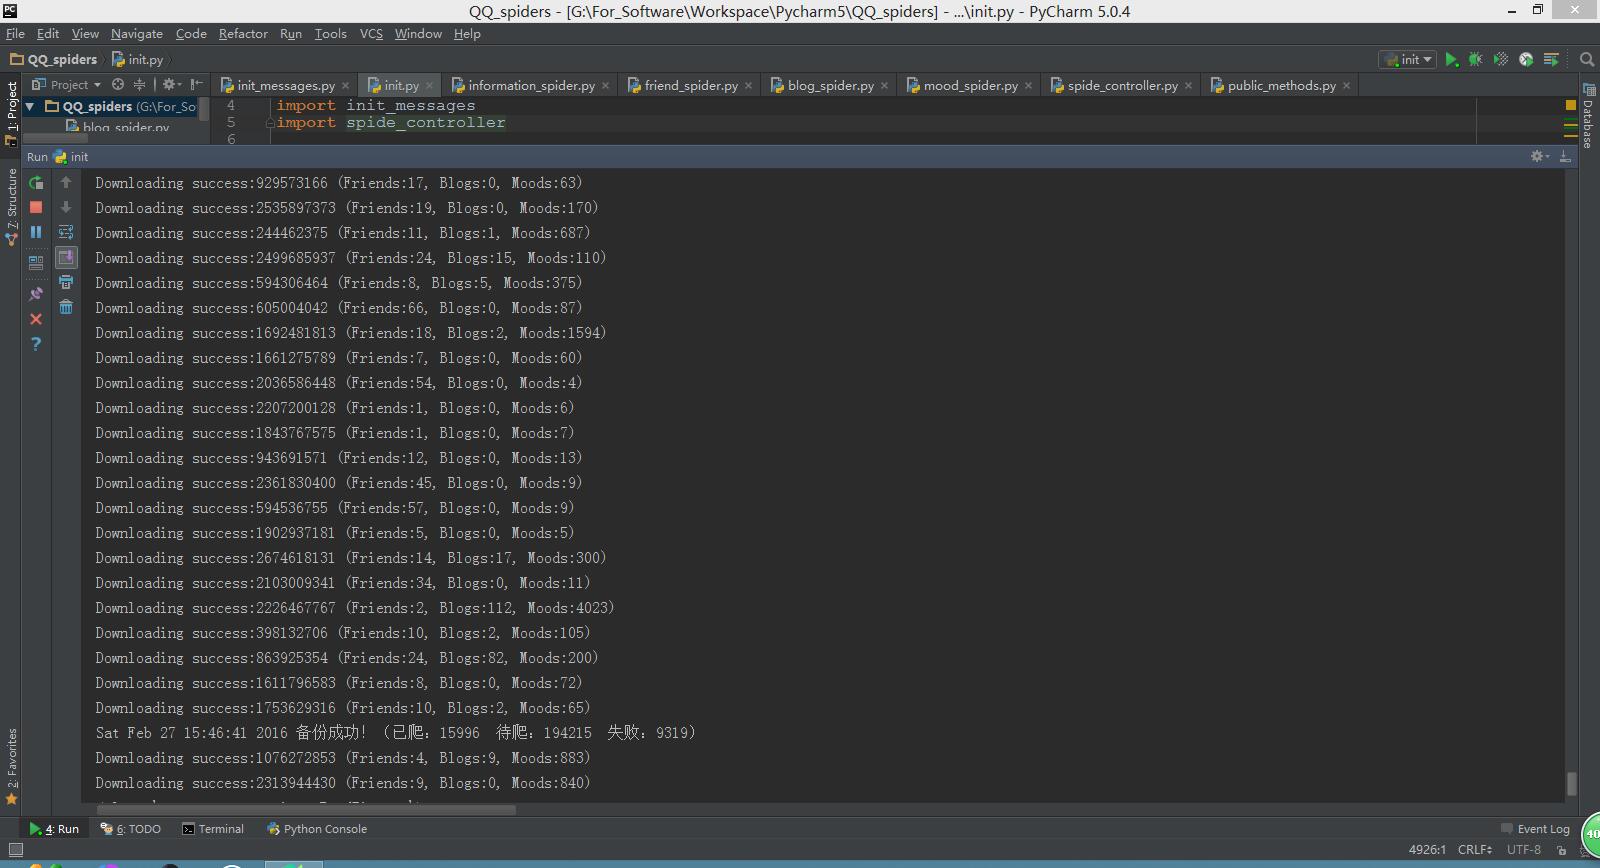Open the Navigate menu

136,34
